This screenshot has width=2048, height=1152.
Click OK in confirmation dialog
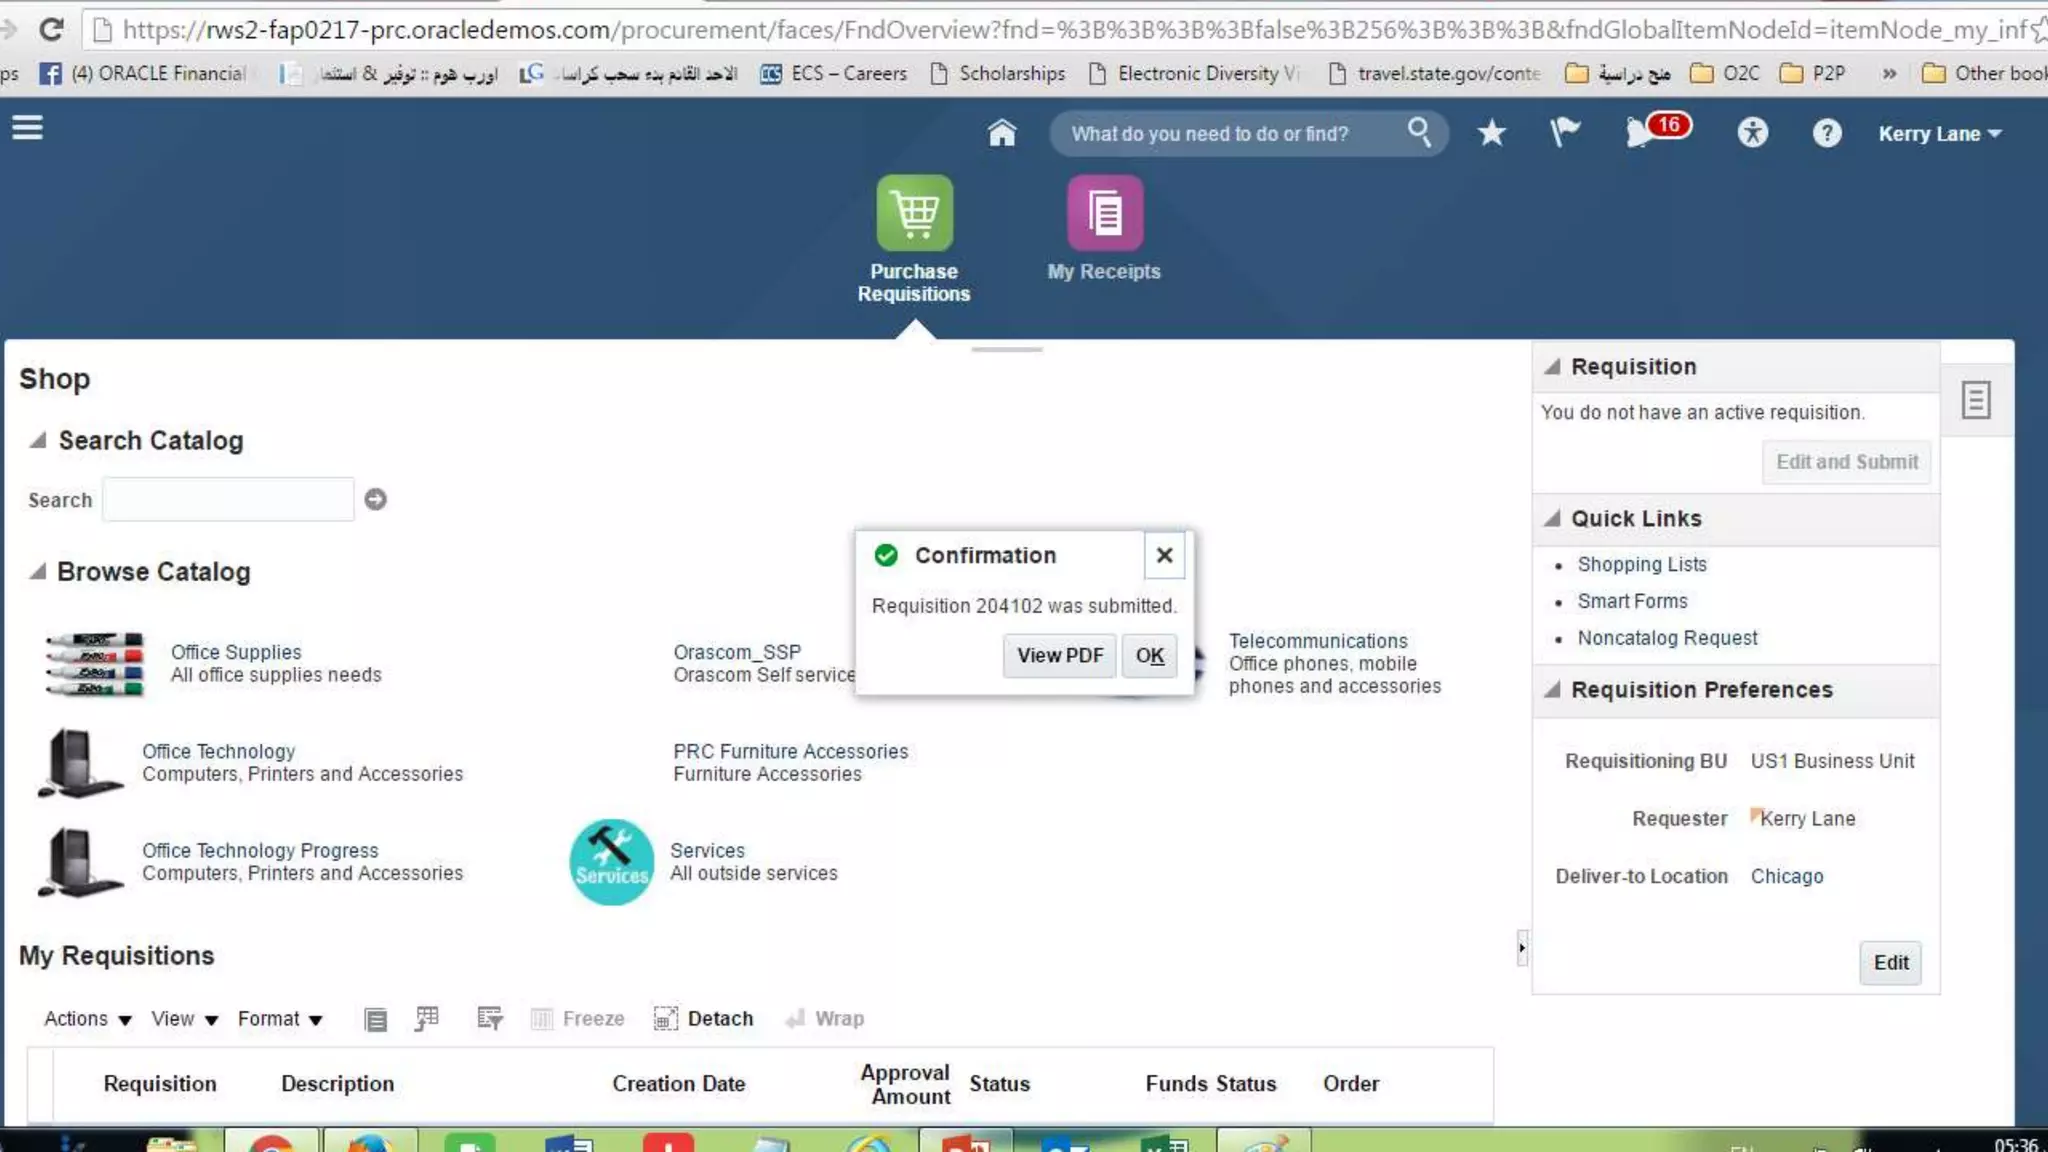[1149, 656]
